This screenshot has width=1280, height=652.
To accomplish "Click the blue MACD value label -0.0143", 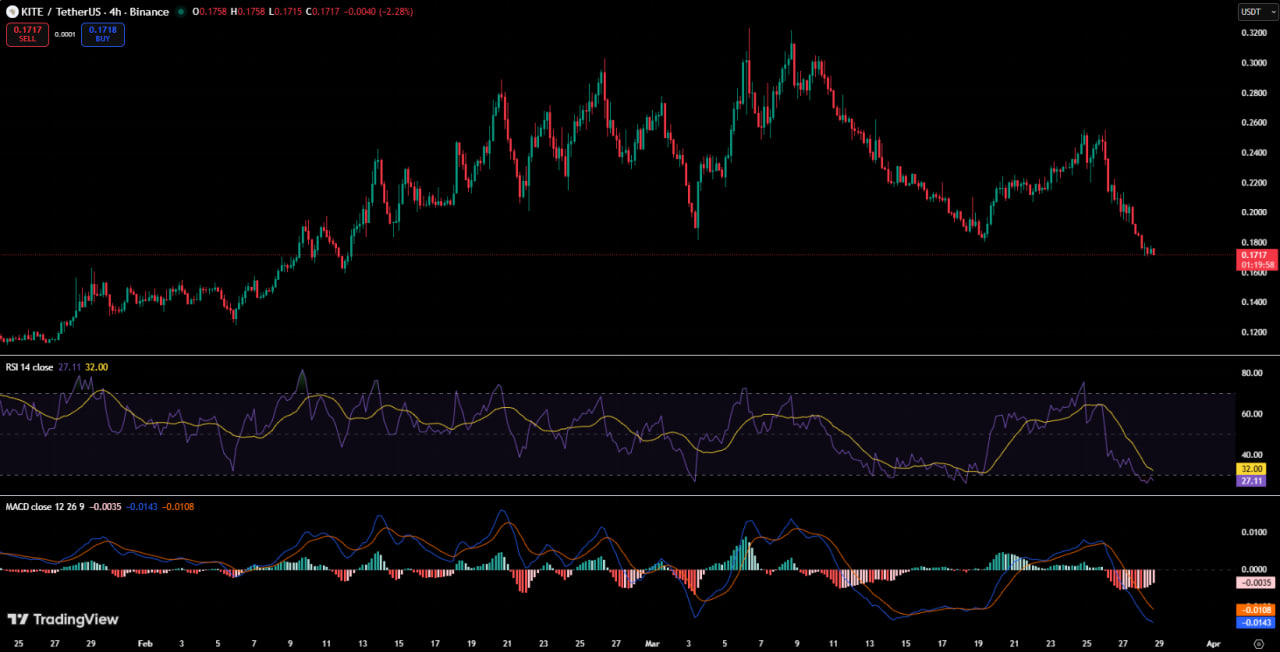I will 1255,622.
